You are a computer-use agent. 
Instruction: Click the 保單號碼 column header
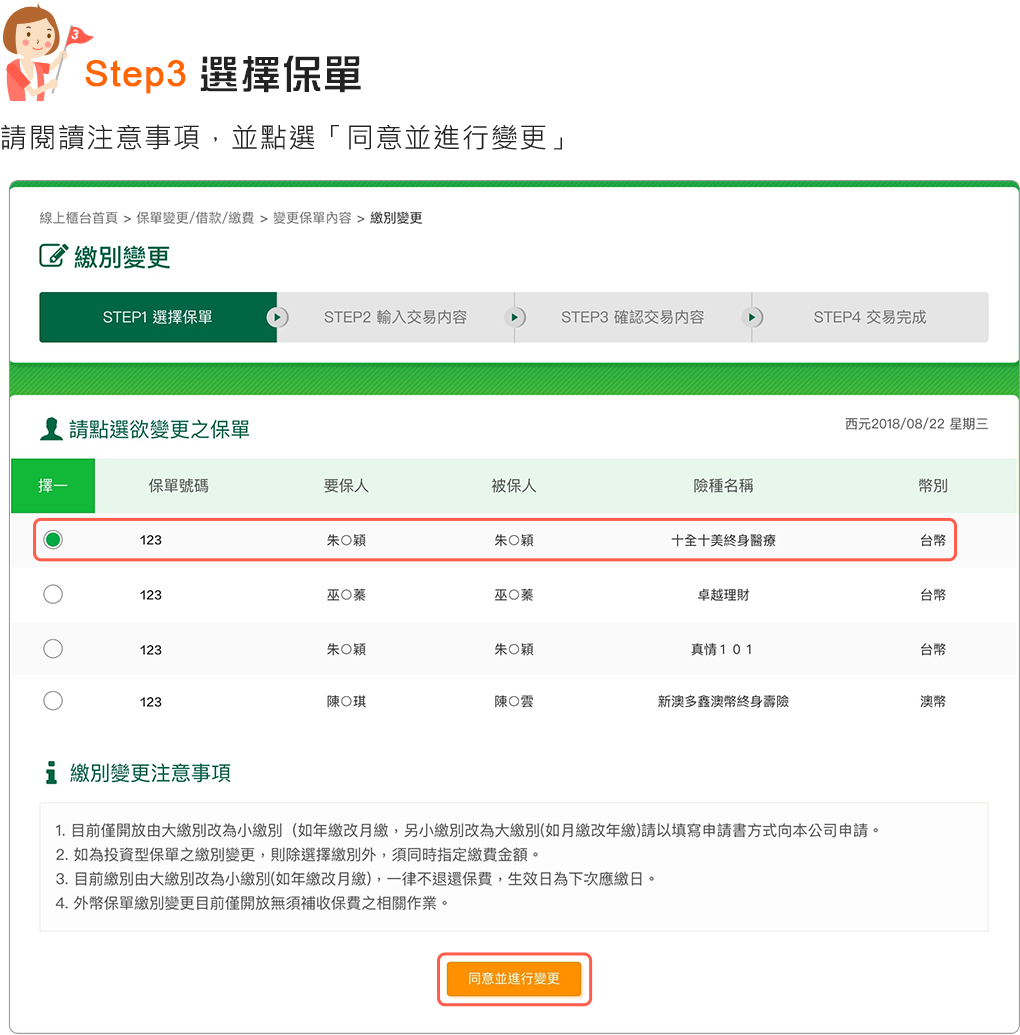tap(178, 486)
